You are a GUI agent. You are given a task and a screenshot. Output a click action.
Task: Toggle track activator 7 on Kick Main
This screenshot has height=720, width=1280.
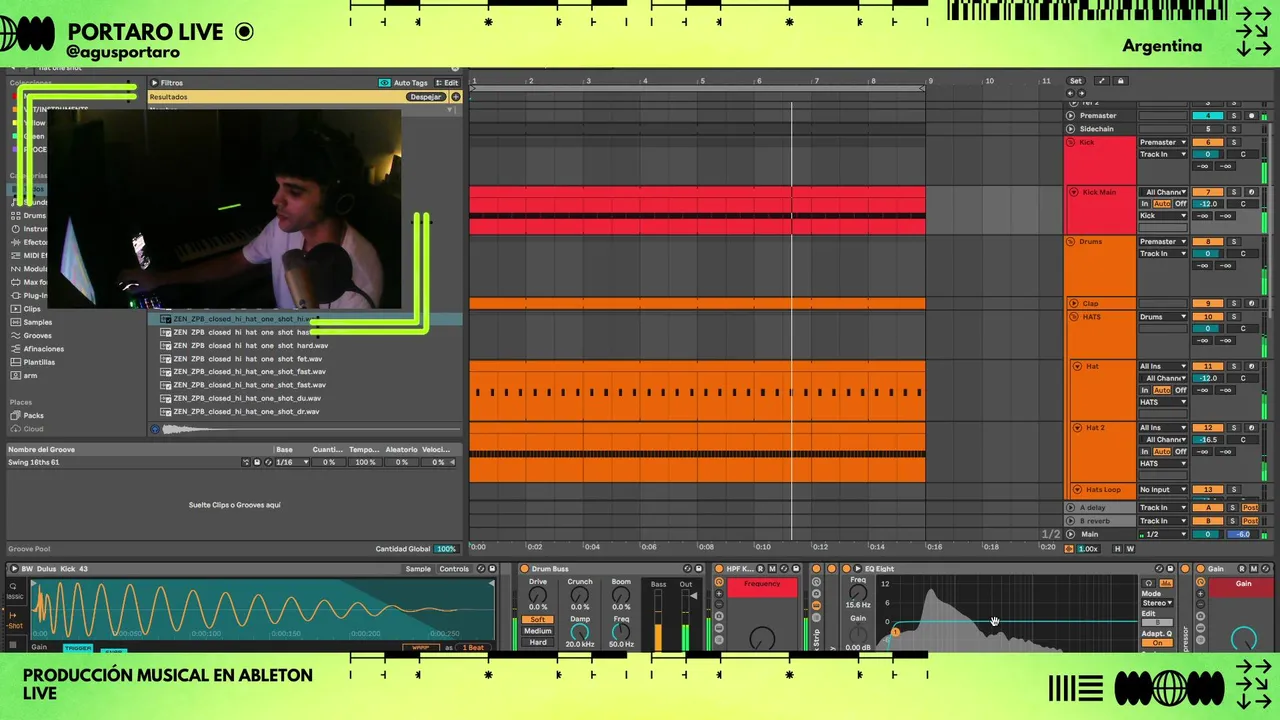1208,192
